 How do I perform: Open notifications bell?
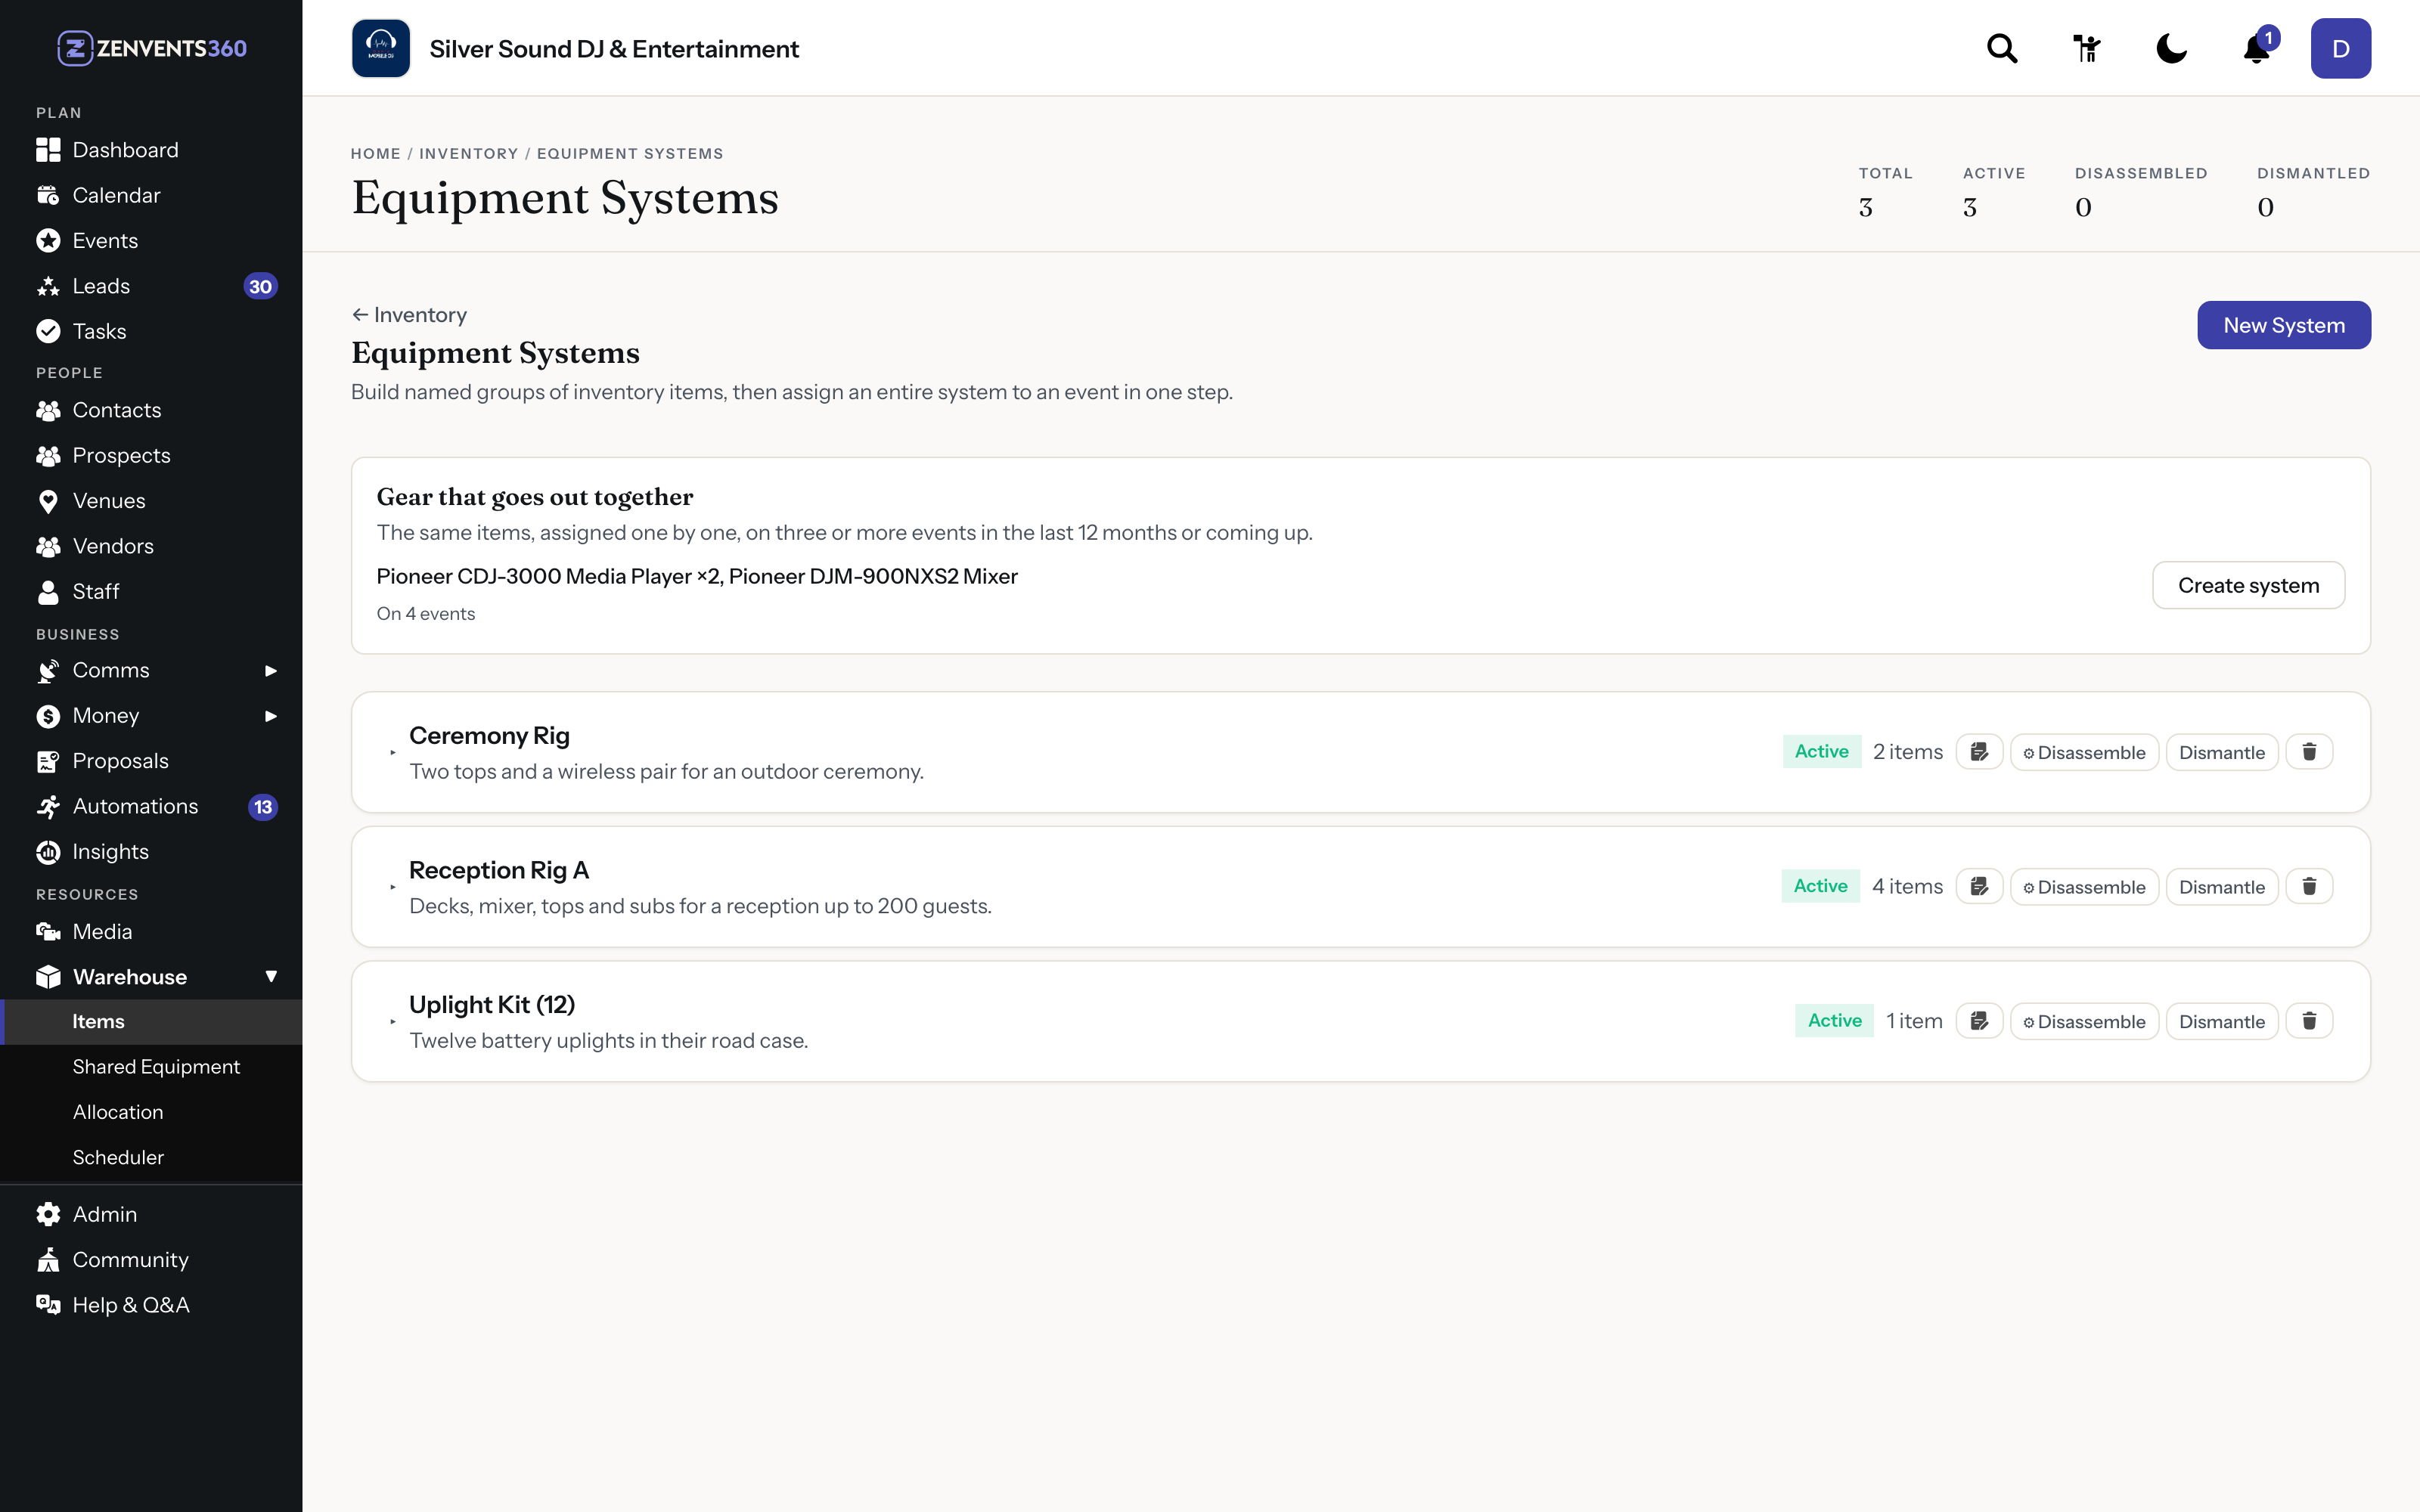point(2257,48)
